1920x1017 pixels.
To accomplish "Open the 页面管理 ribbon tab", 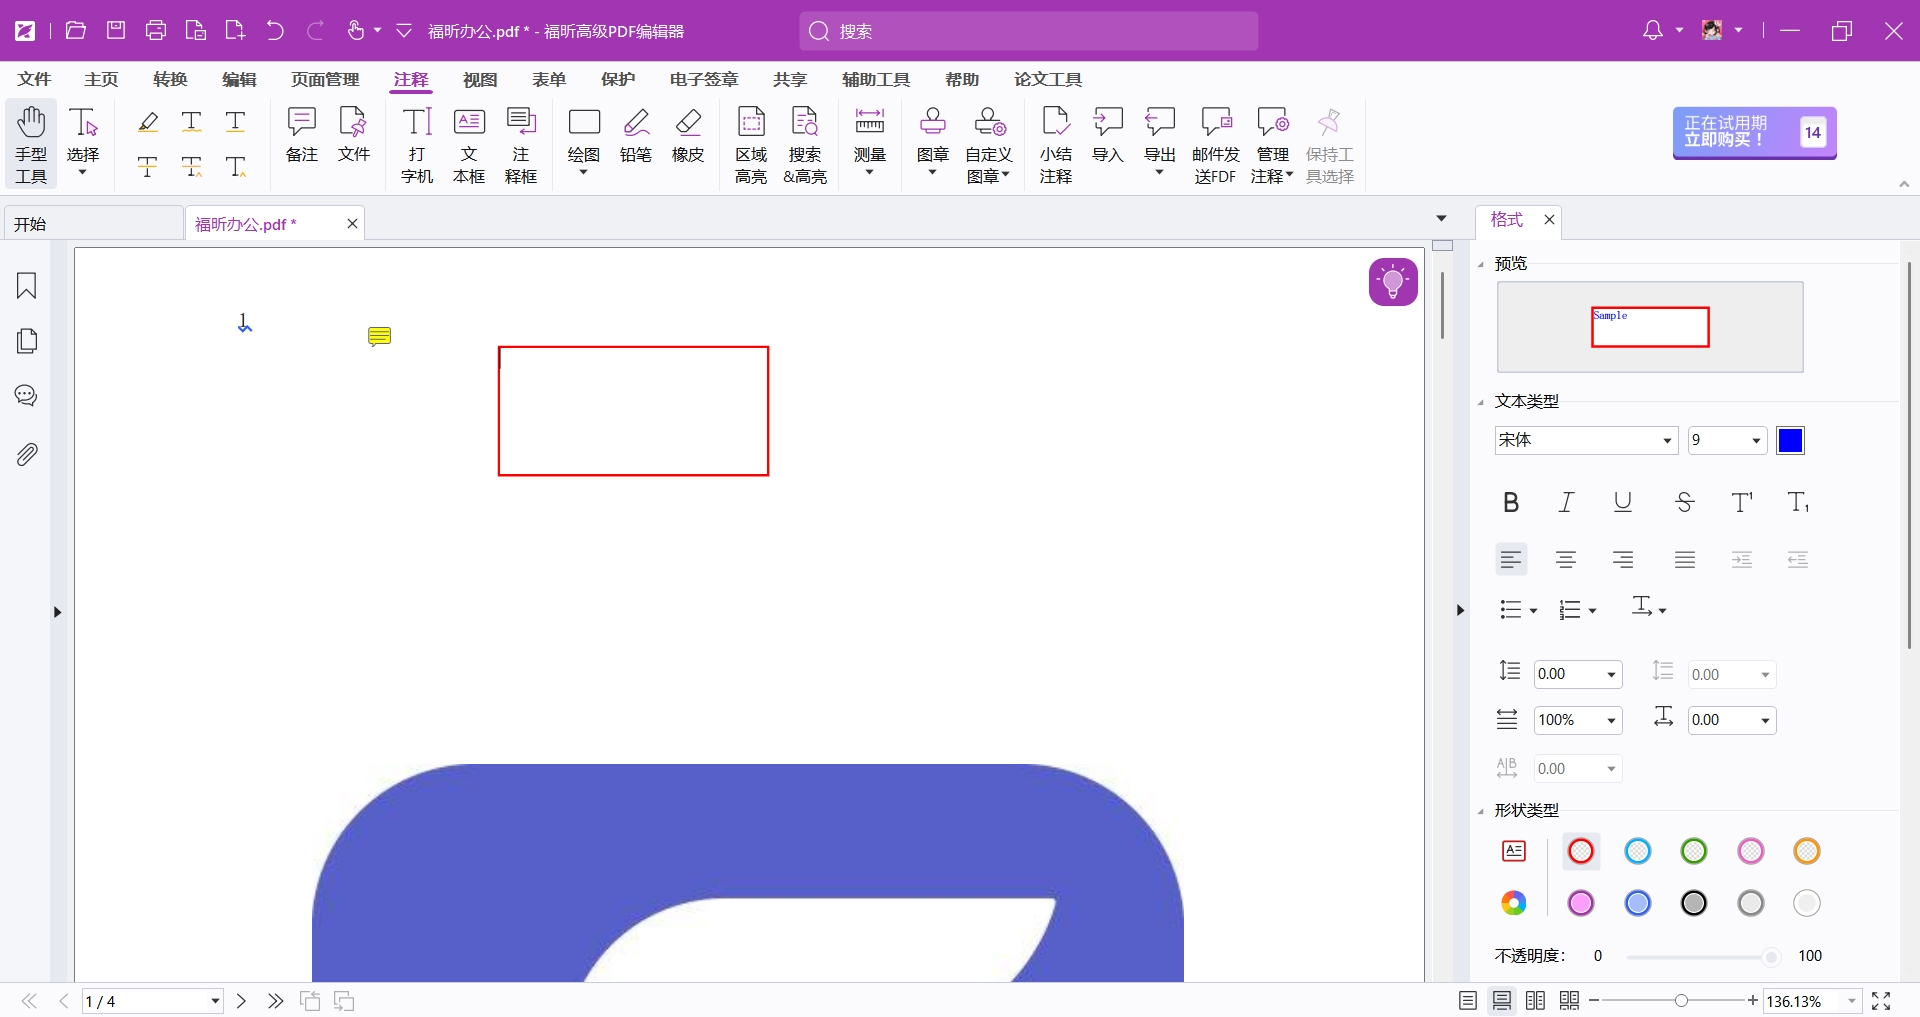I will point(325,79).
